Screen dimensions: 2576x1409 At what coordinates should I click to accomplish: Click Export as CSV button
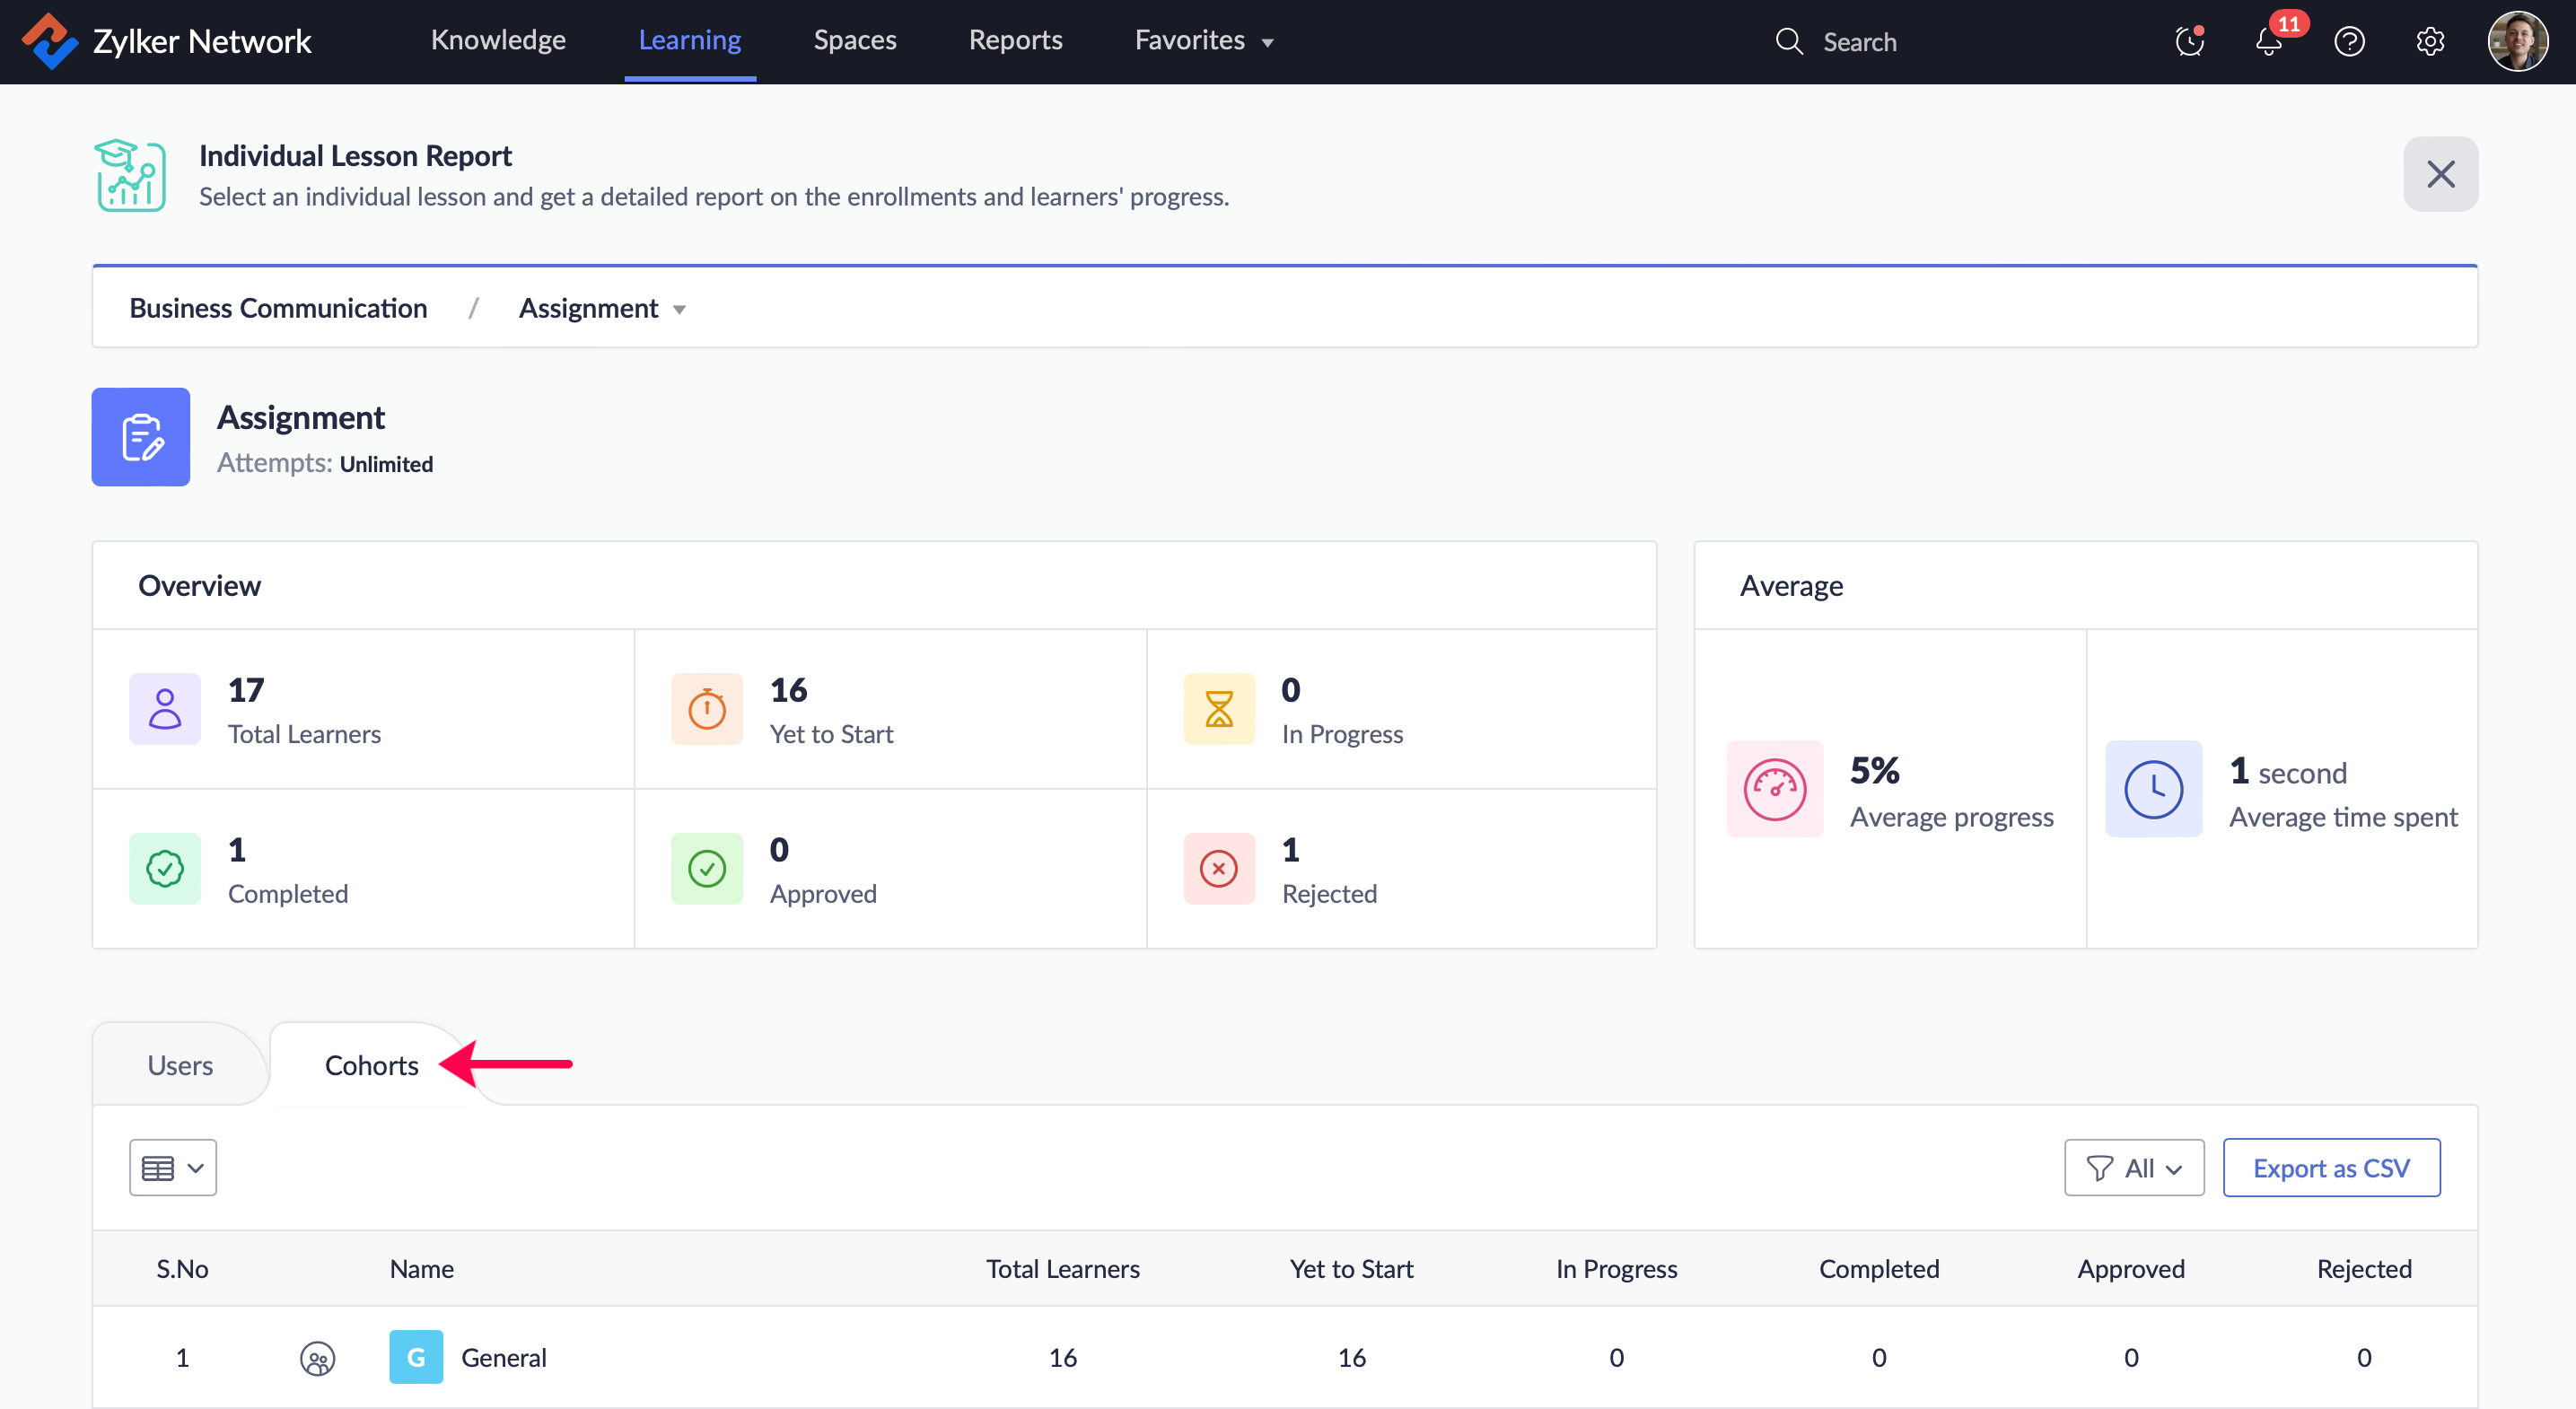tap(2331, 1168)
